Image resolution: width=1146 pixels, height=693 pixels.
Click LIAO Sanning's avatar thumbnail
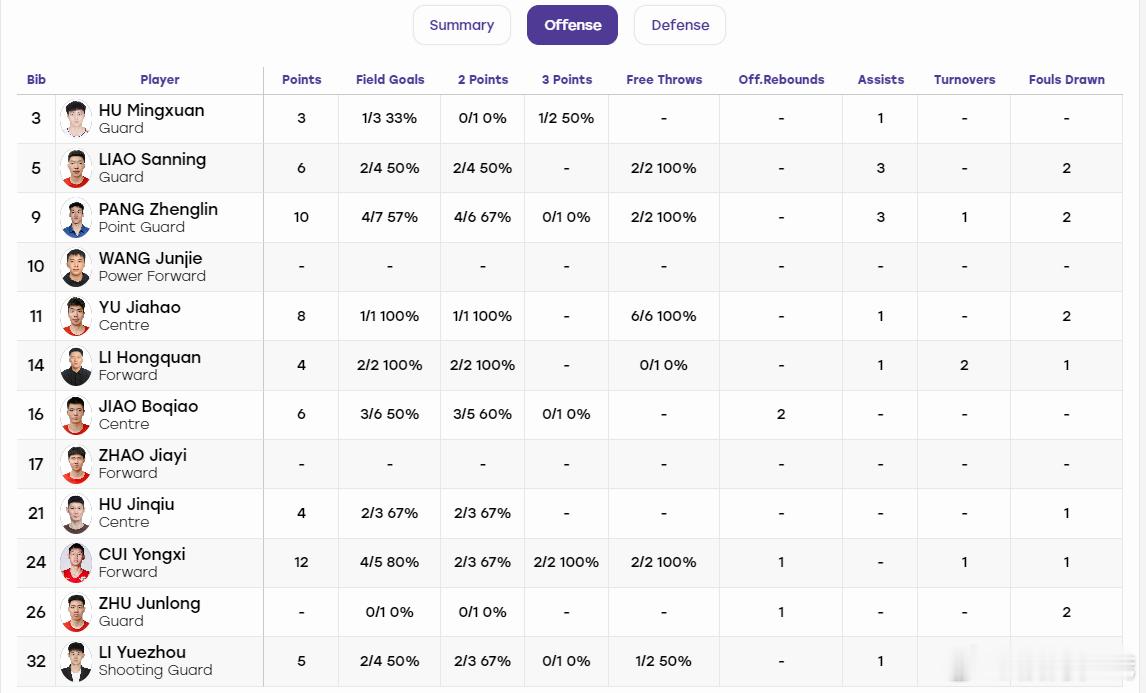pos(76,168)
